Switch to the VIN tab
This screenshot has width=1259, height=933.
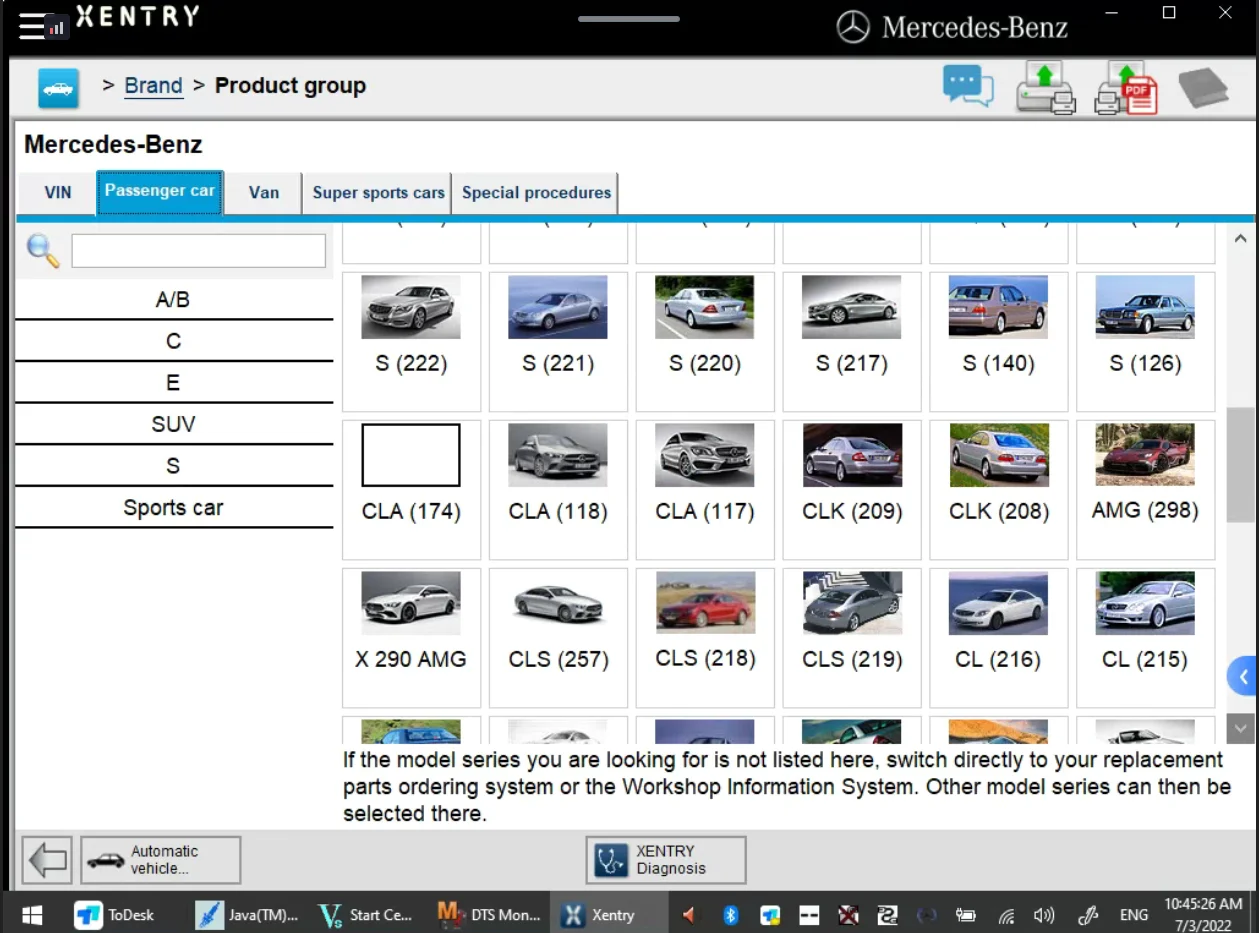click(58, 193)
